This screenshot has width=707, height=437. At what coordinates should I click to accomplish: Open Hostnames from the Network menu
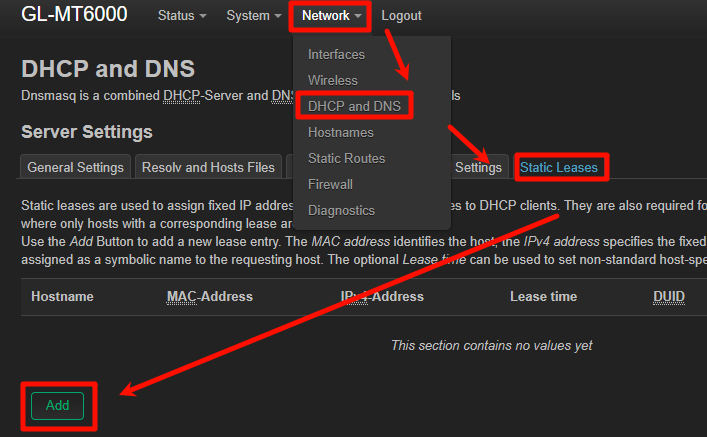340,132
